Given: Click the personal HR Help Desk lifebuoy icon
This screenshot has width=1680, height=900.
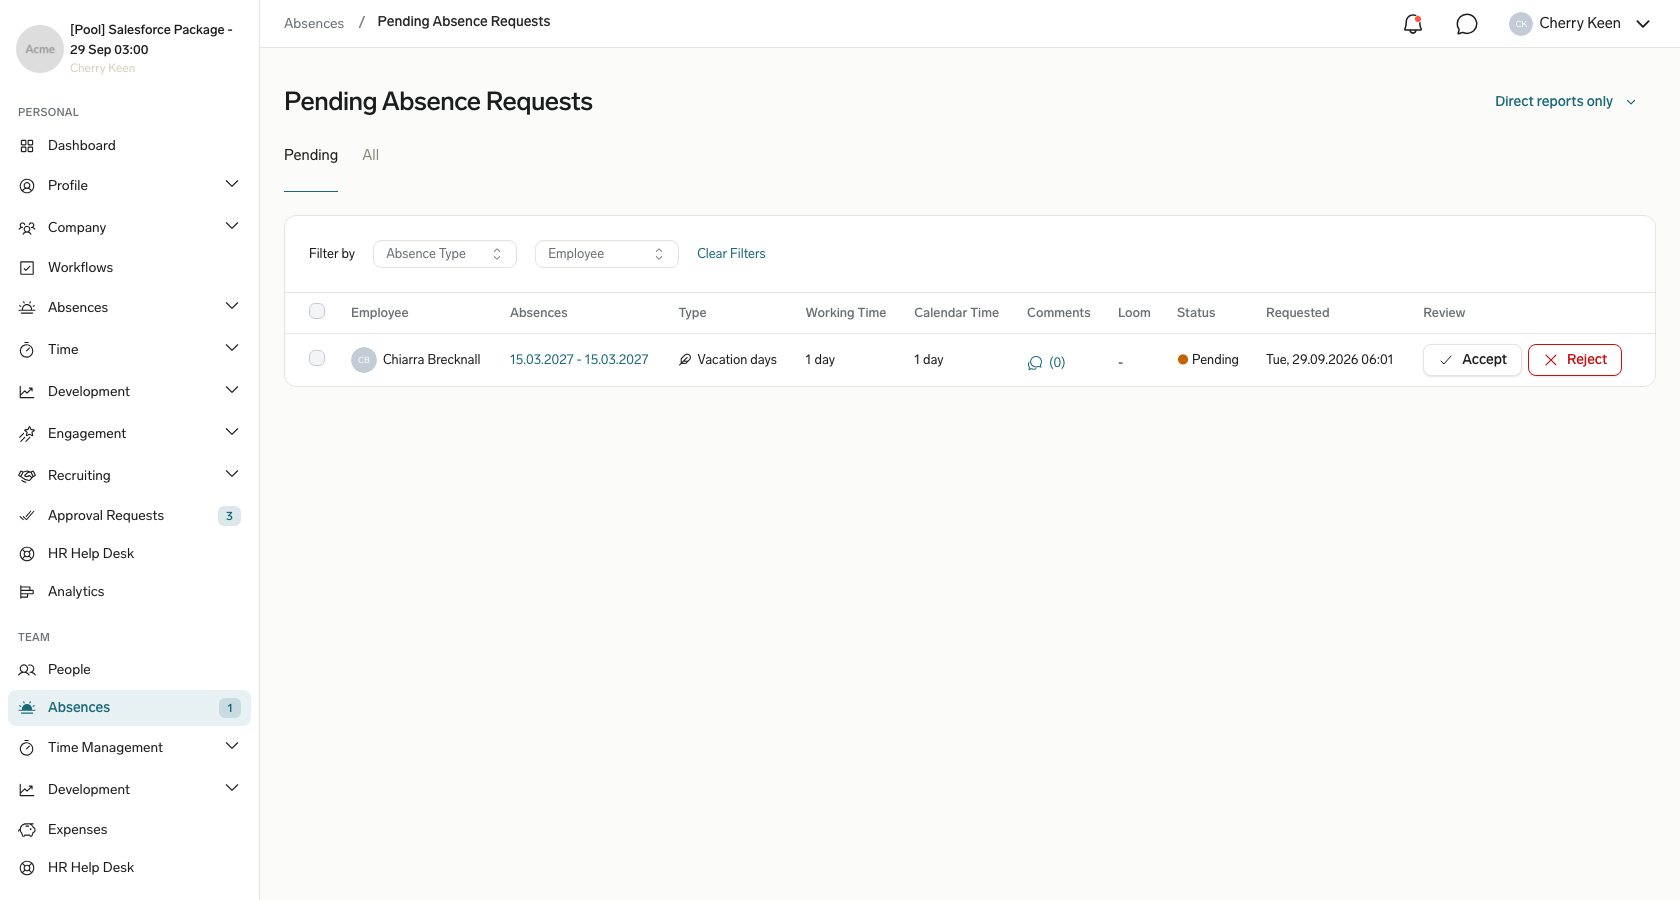Looking at the screenshot, I should click(27, 554).
